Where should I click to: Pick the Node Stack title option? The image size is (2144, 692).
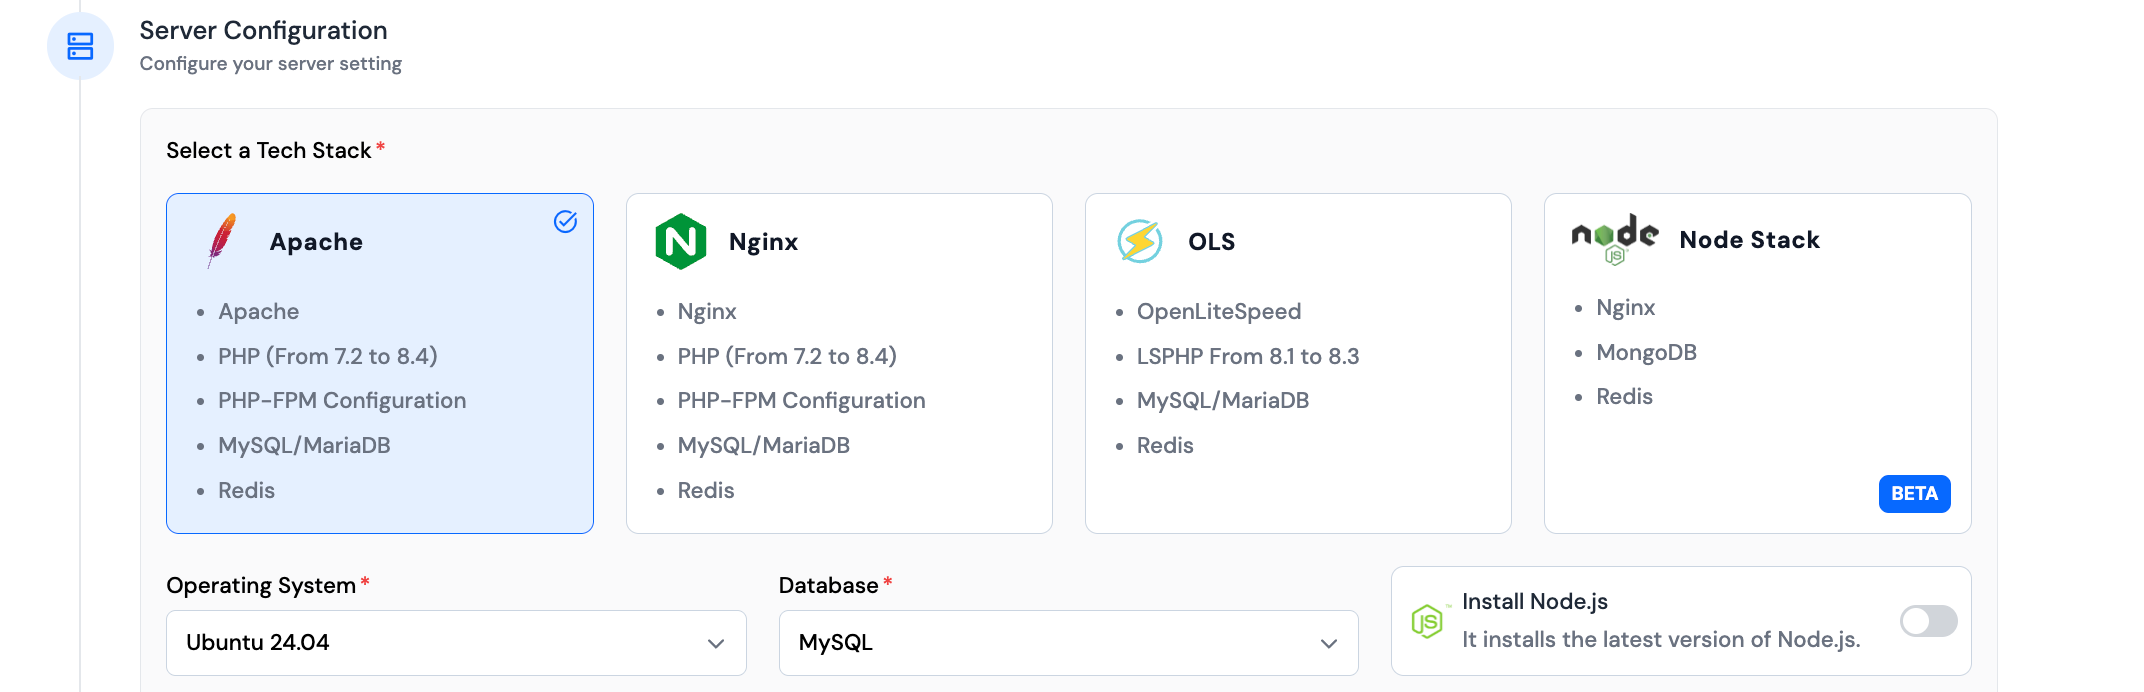[1749, 240]
